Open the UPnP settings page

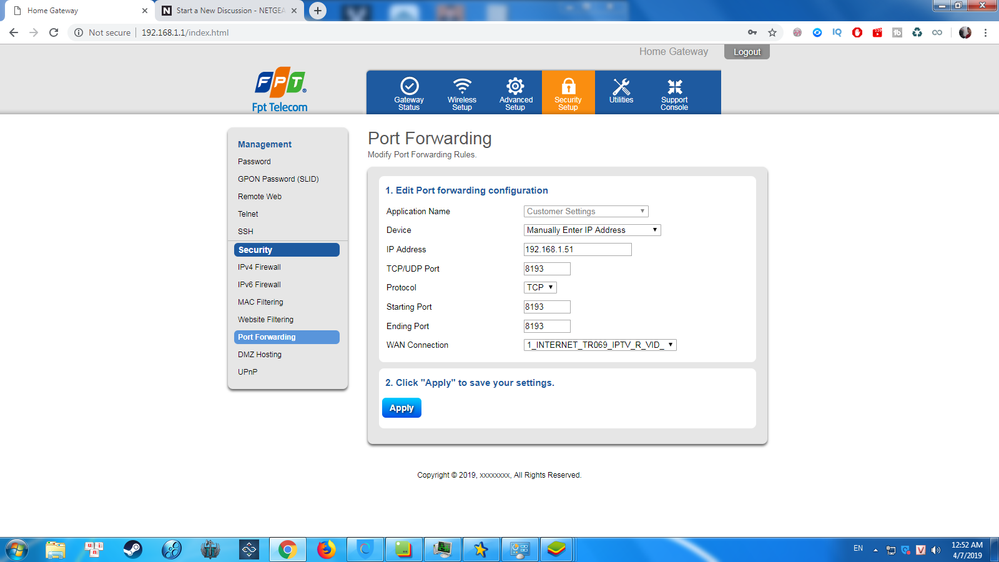(248, 372)
